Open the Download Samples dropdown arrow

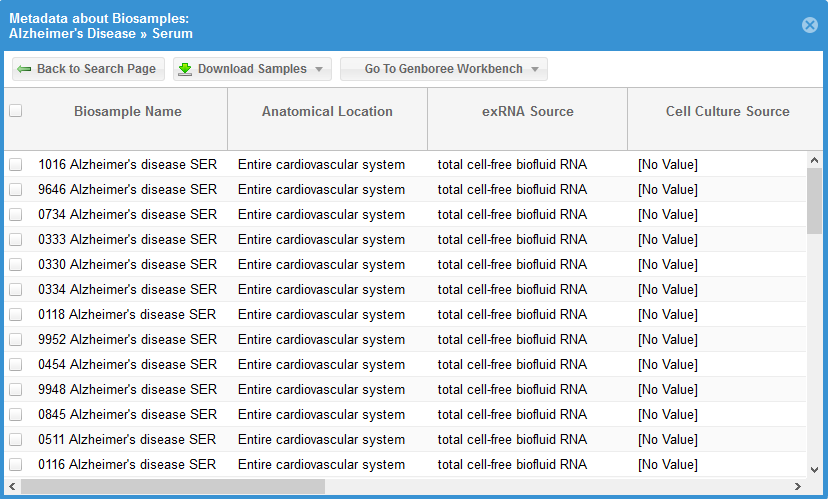pyautogui.click(x=319, y=69)
